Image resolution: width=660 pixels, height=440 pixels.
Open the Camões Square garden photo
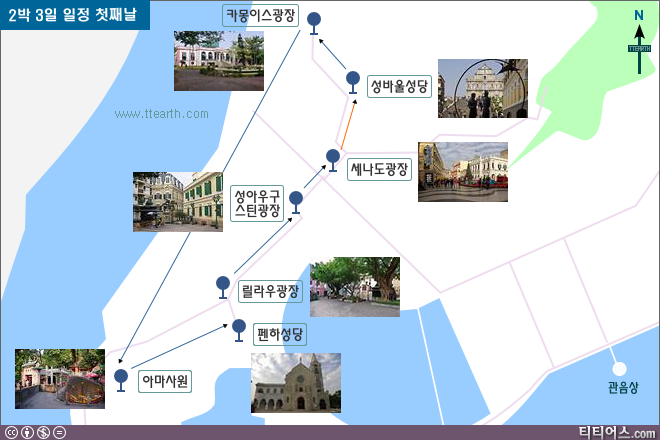[x=219, y=61]
